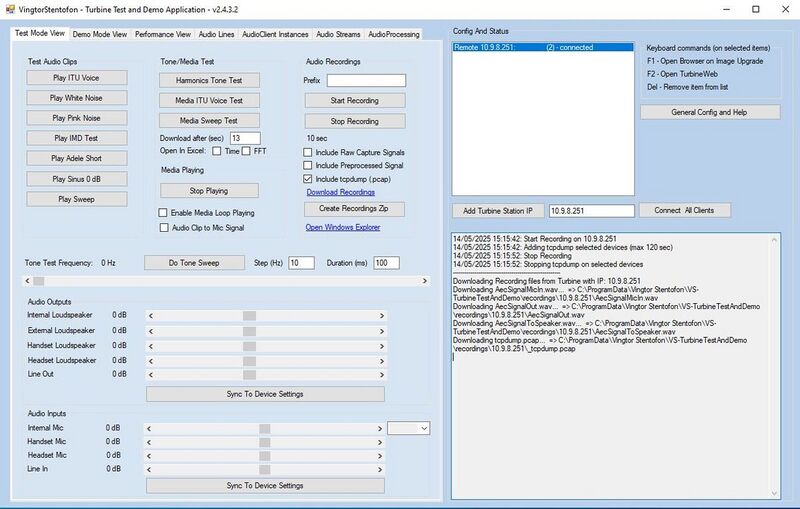Run the Harmonics Tone Test
This screenshot has width=800, height=509.
point(209,80)
